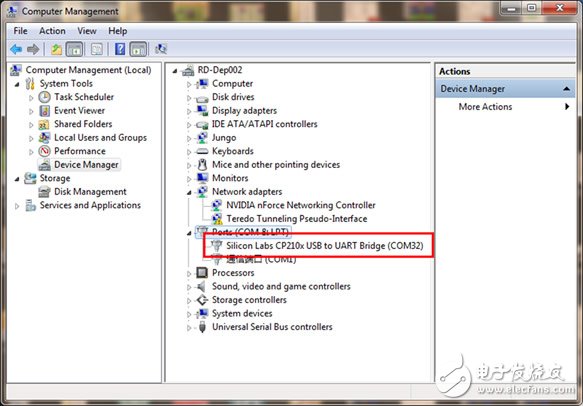The width and height of the screenshot is (583, 406).
Task: Select NVIDIA nForce Networking Controller
Action: pyautogui.click(x=301, y=205)
